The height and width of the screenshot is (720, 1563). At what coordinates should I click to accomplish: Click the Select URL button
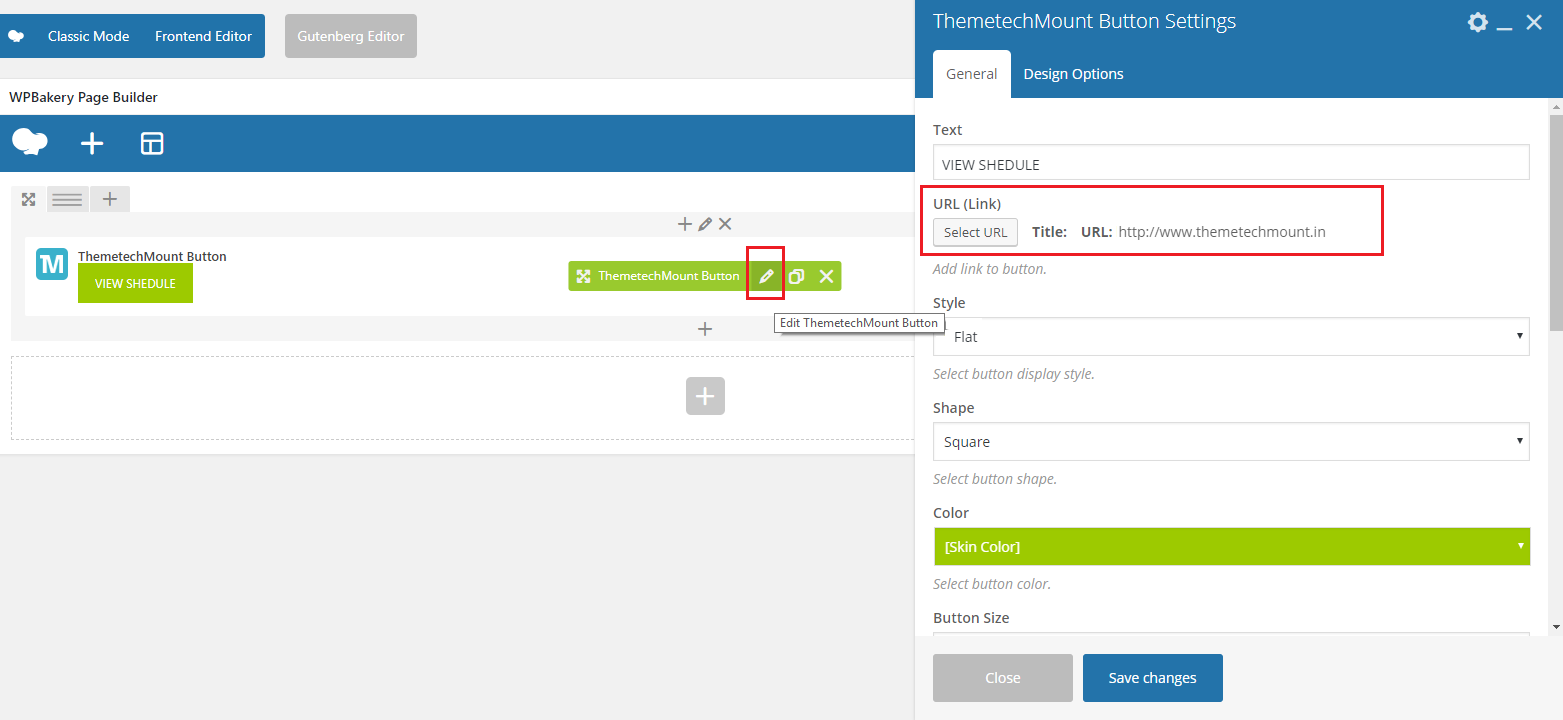point(975,232)
